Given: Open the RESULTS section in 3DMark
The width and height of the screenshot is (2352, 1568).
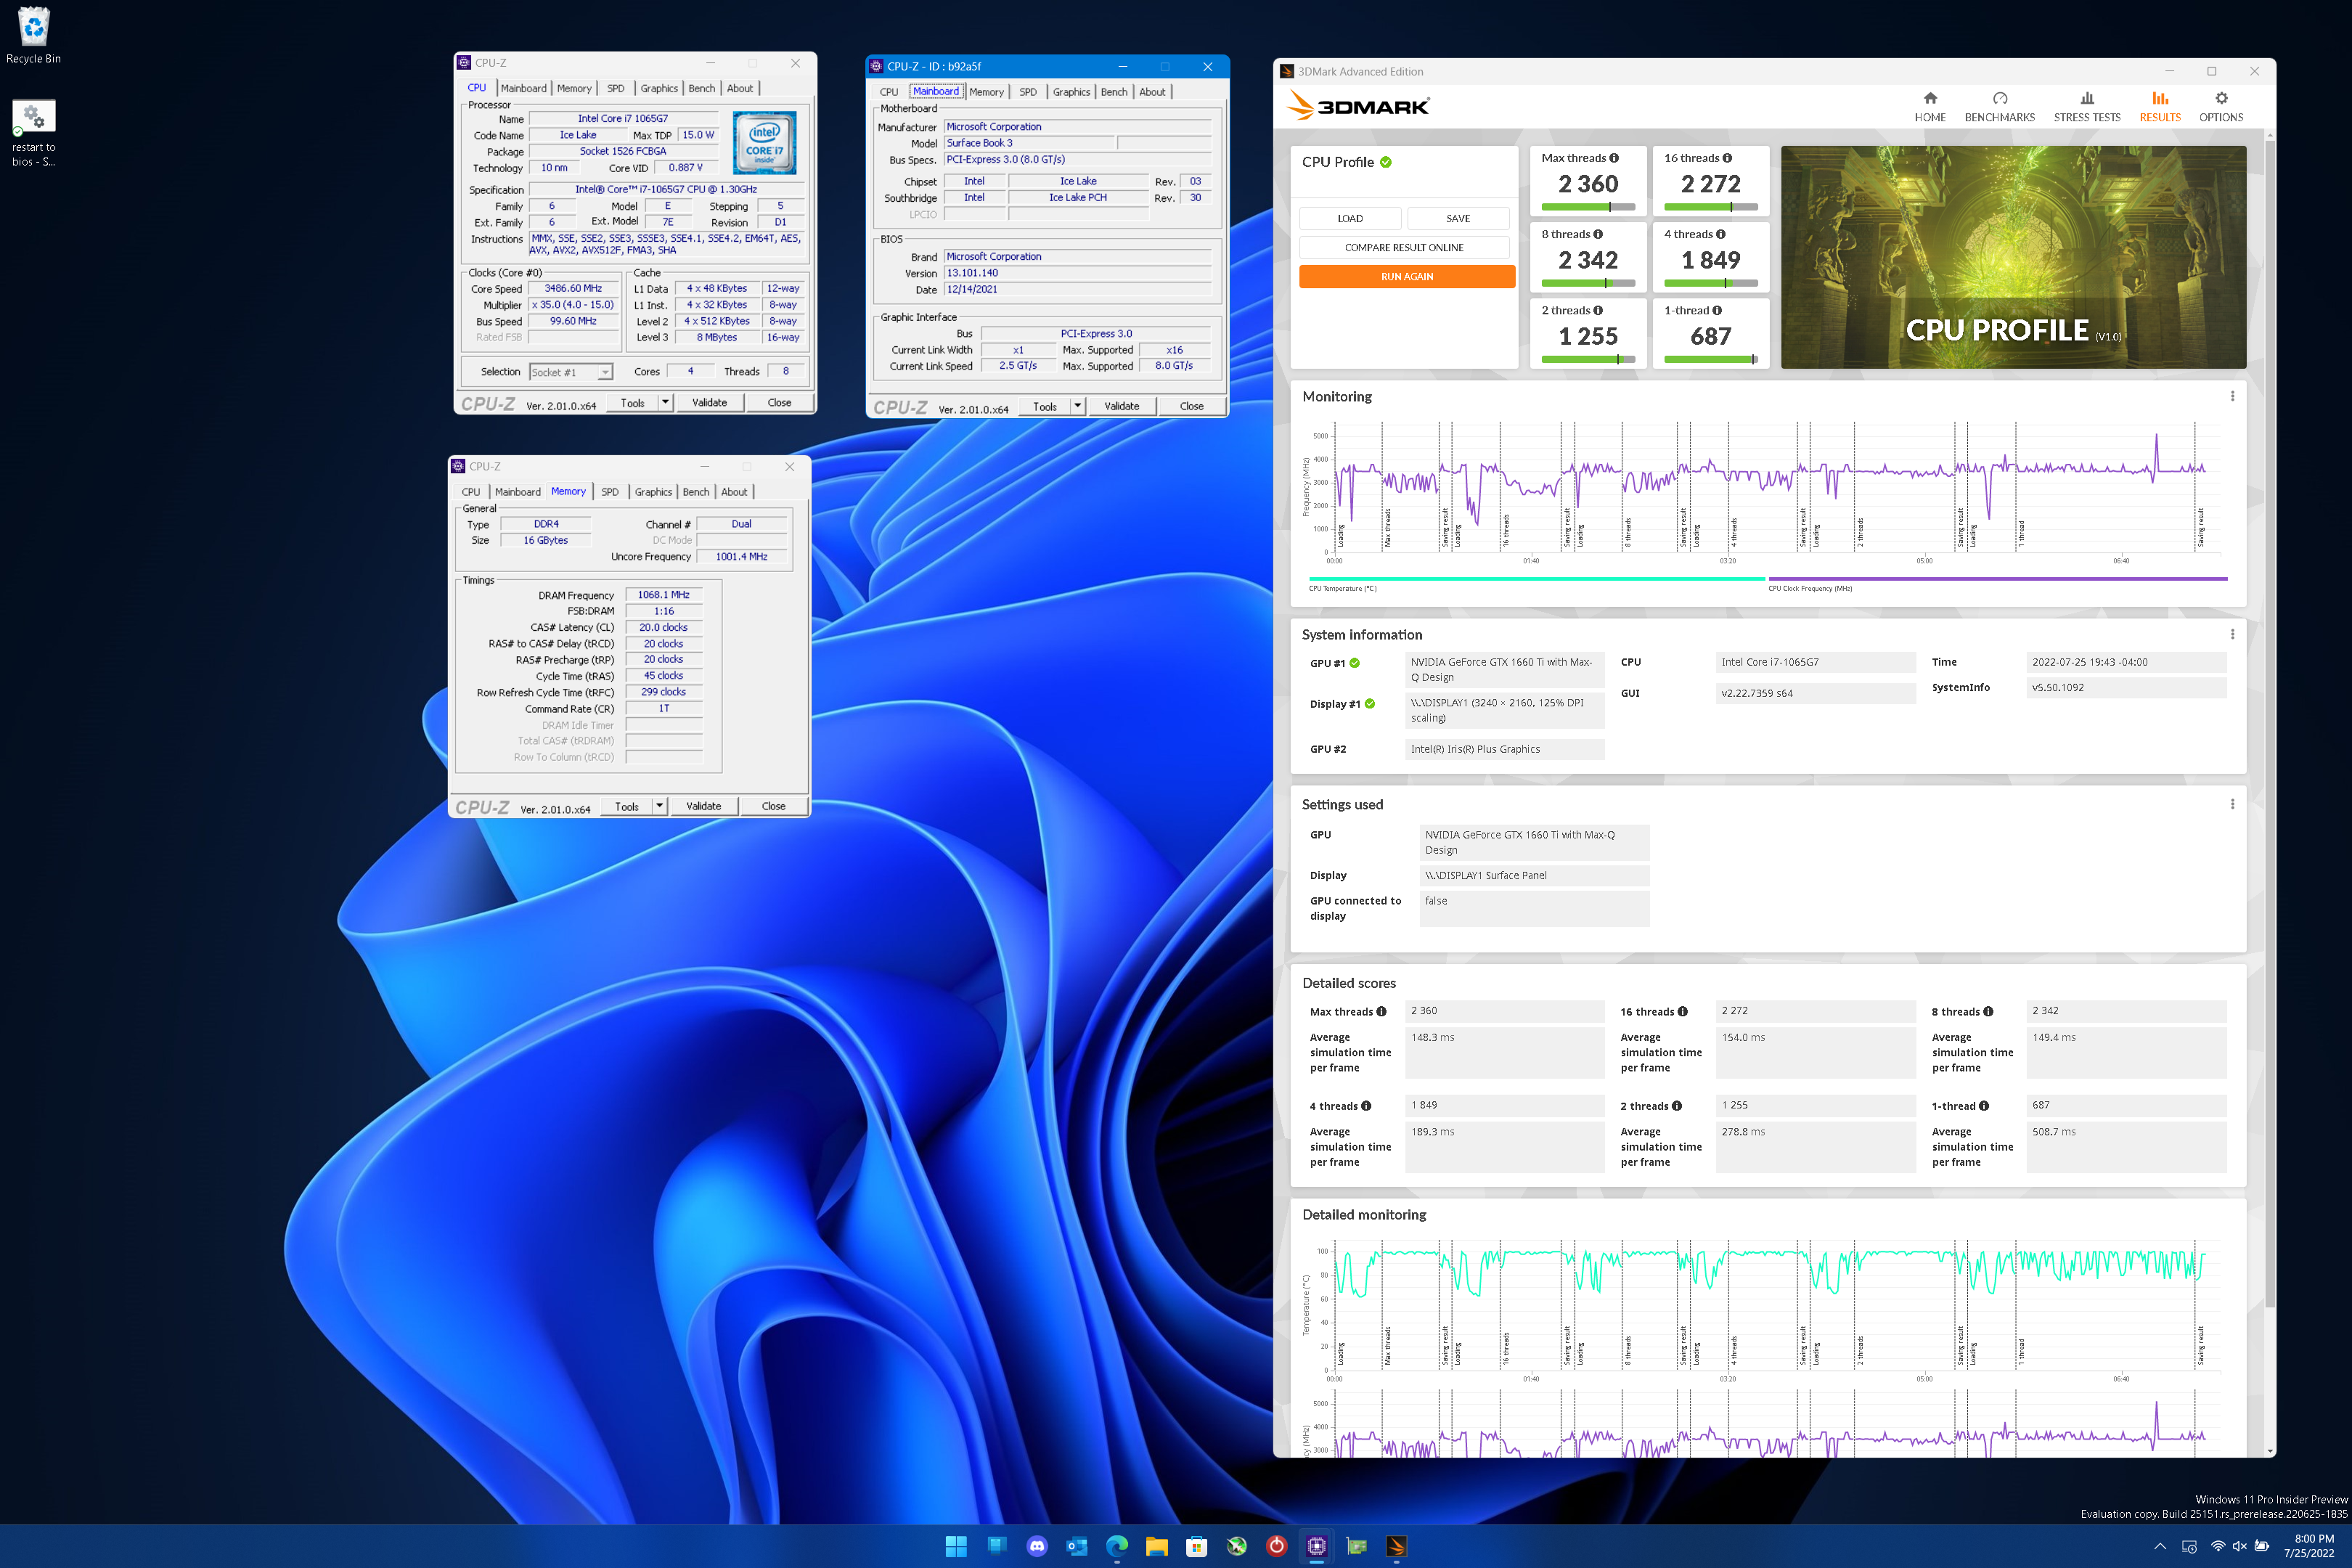Looking at the screenshot, I should pos(2160,107).
